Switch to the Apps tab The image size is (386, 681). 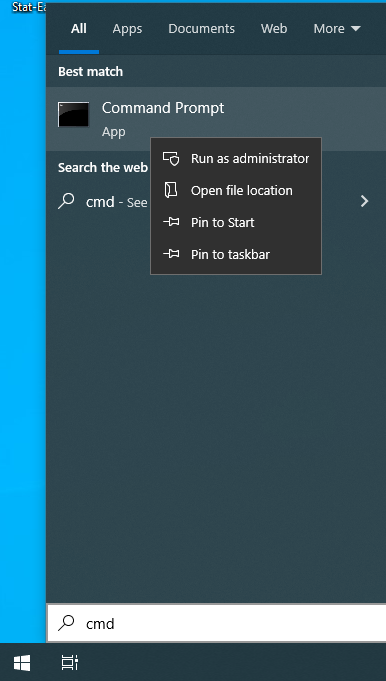click(x=127, y=29)
